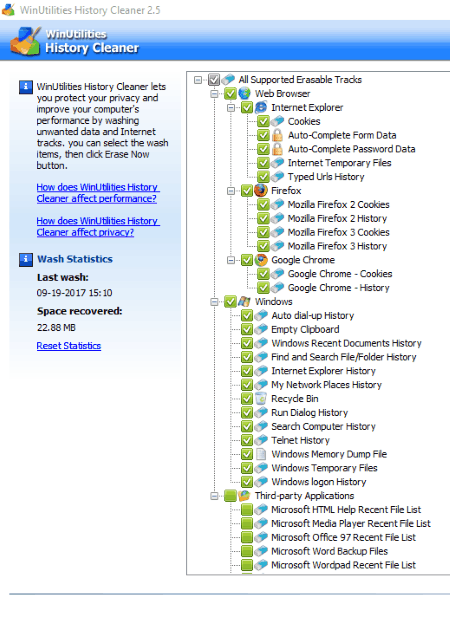Click the Windows Memory Dump File page icon
This screenshot has height=631, width=450.
coord(261,454)
